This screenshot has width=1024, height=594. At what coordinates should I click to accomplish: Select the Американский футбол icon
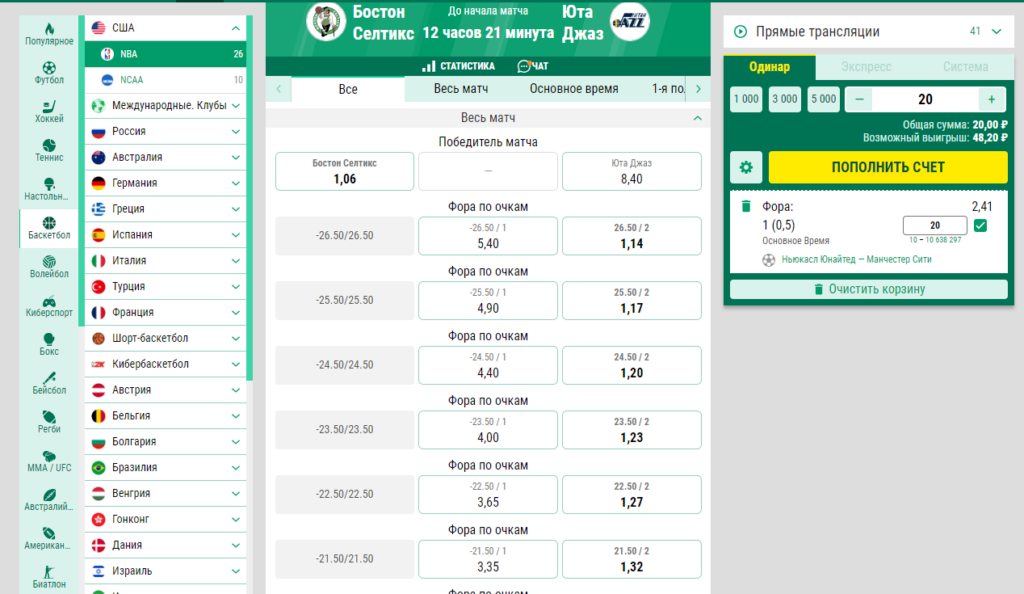click(49, 538)
